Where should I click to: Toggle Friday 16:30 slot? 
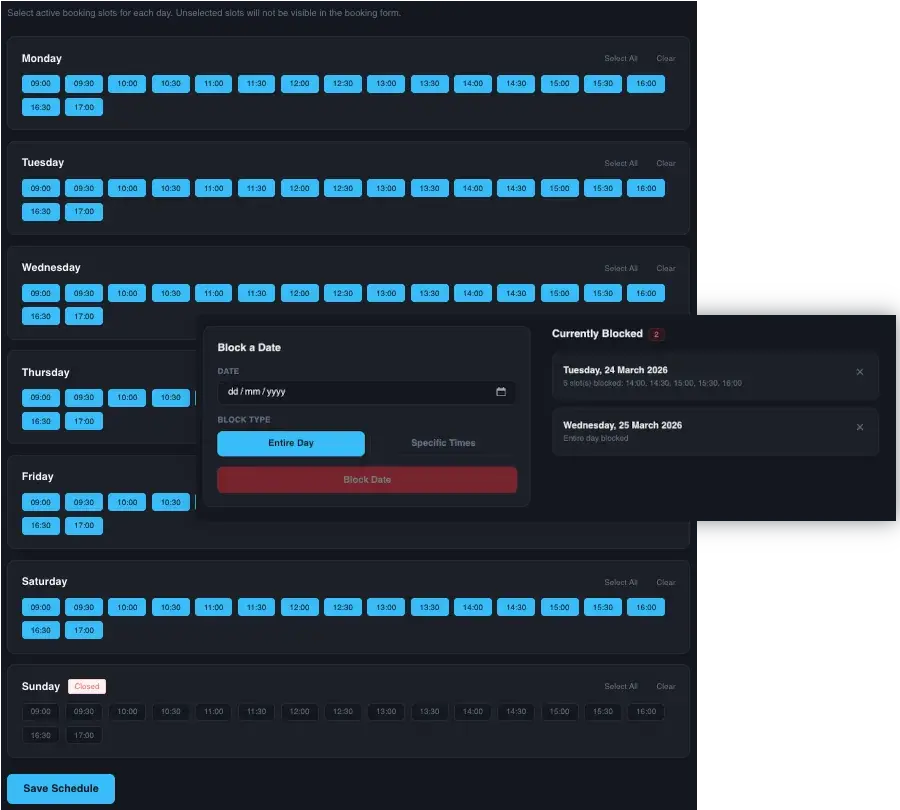[x=41, y=526]
